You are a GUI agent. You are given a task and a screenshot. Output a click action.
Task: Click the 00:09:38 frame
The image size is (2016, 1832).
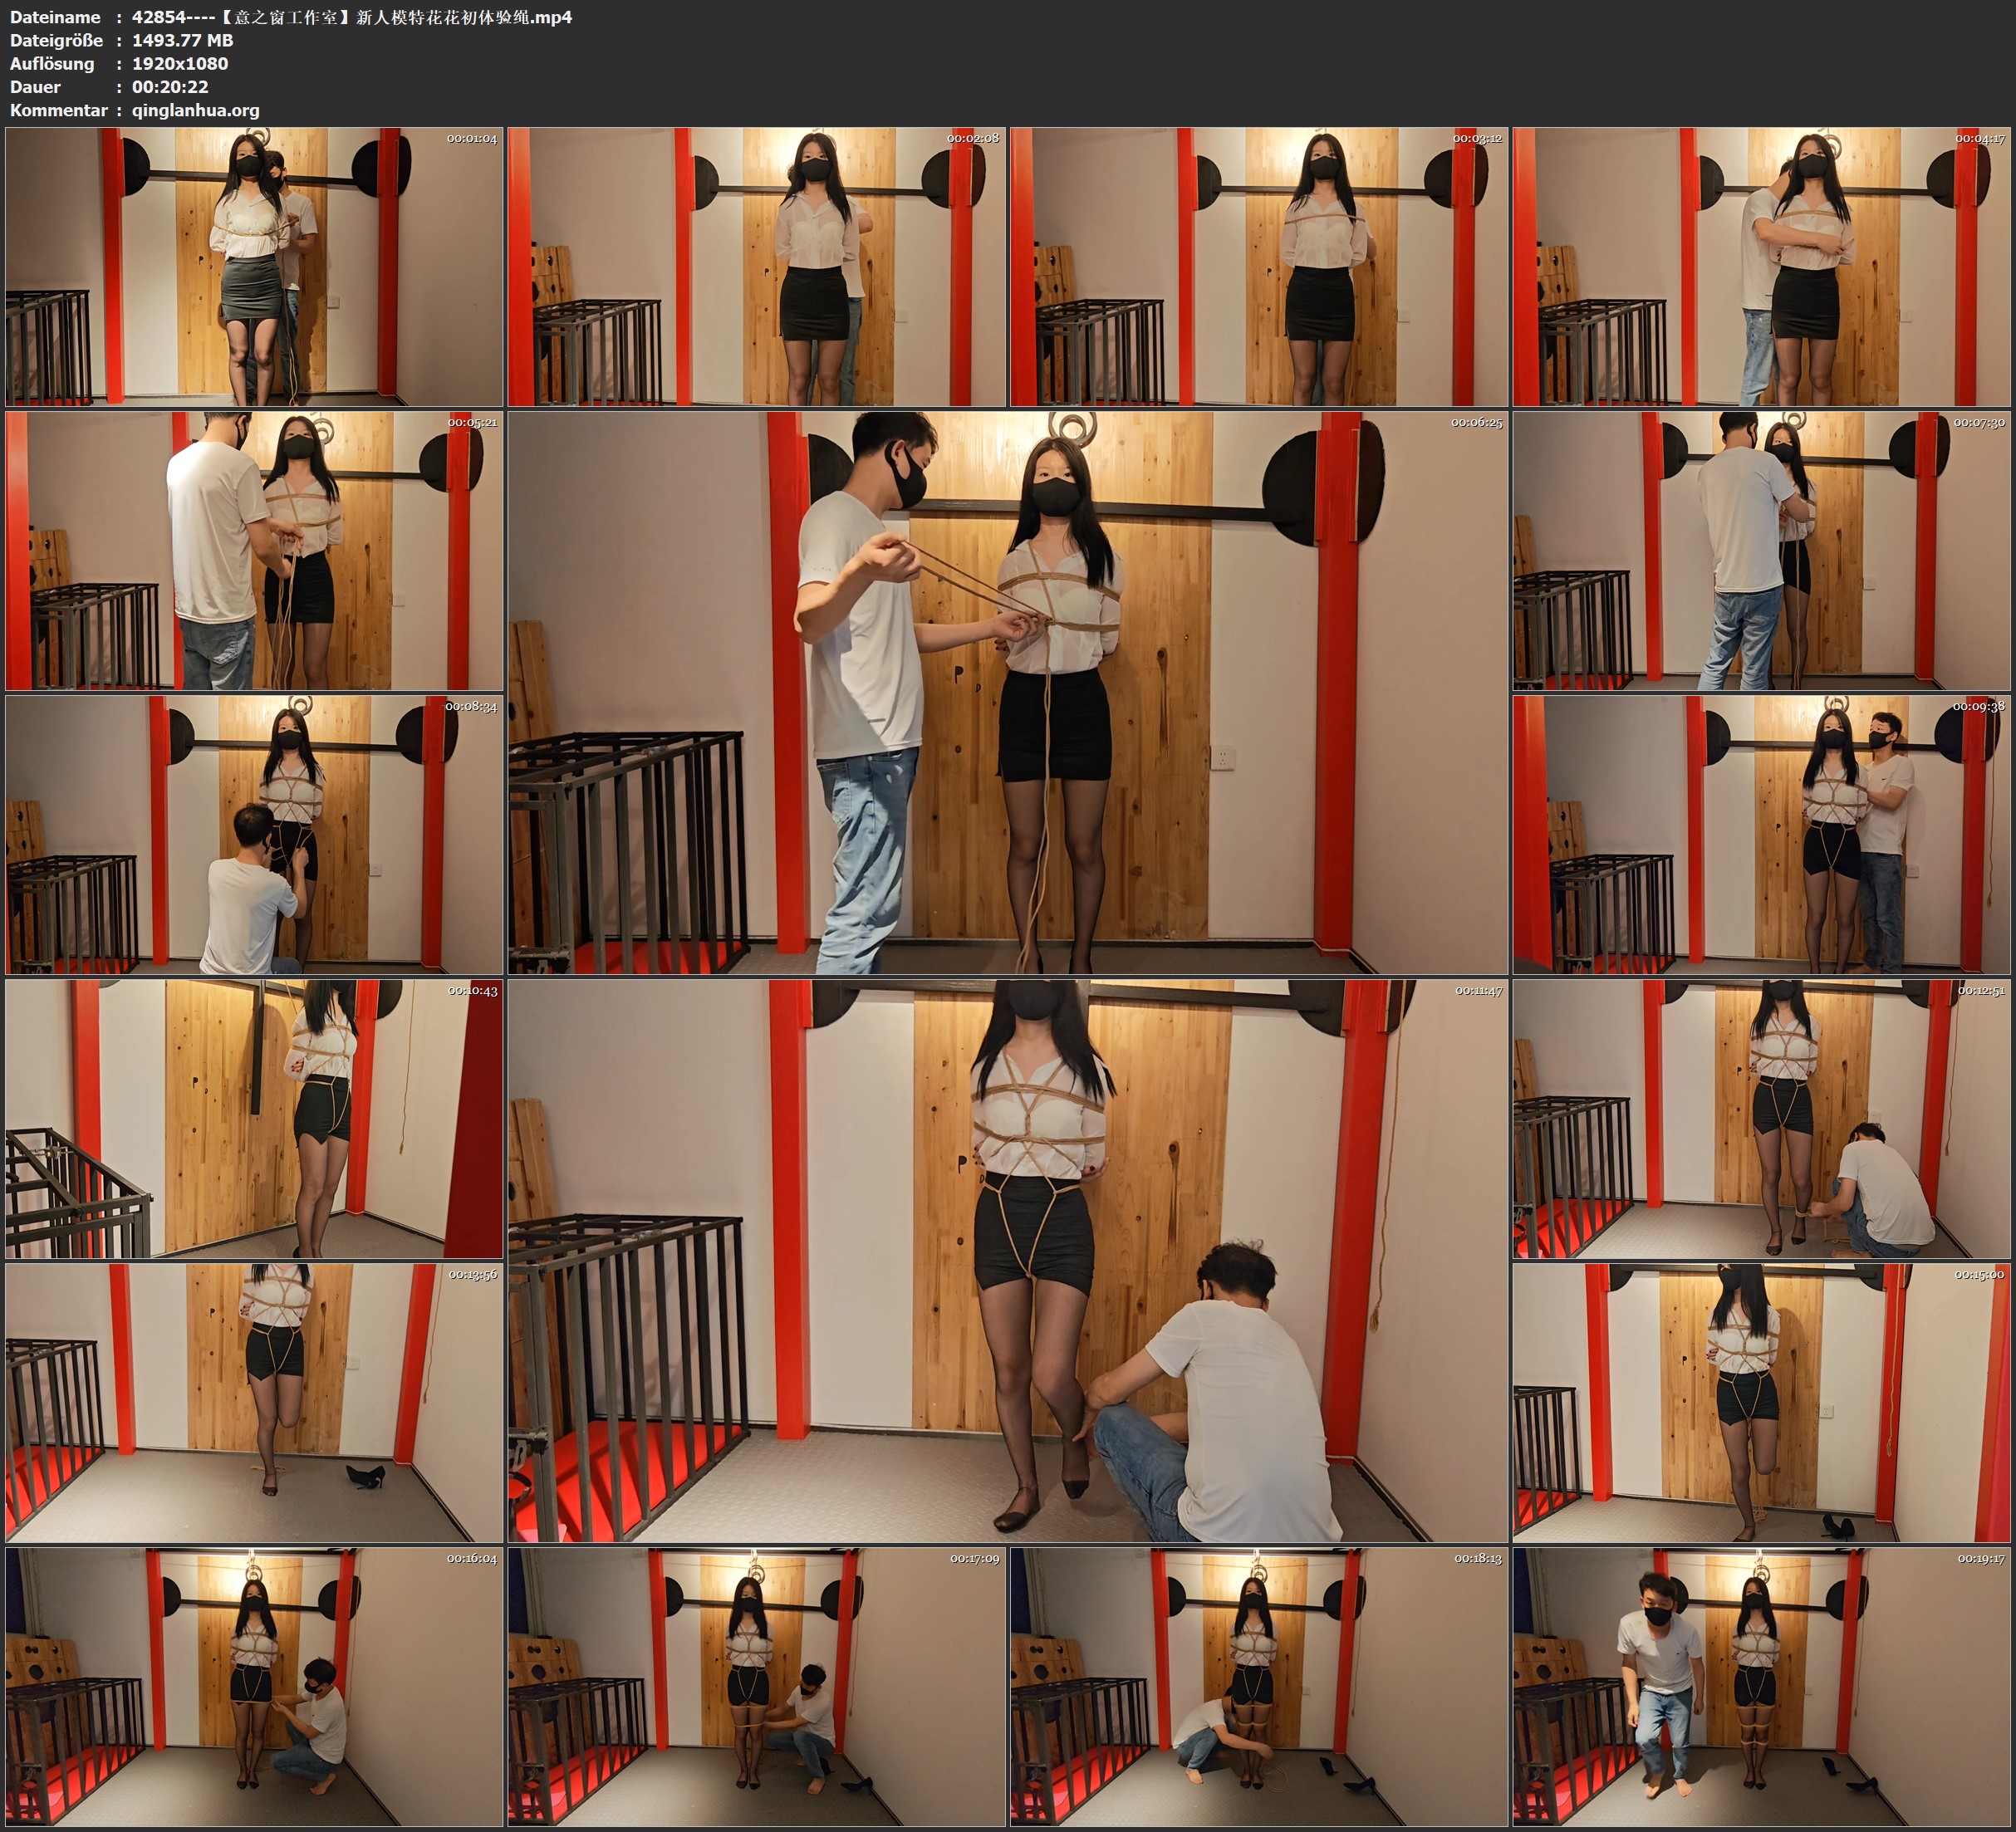1761,834
